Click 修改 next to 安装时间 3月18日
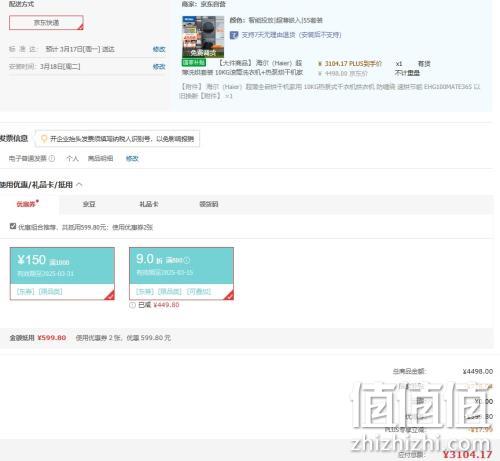 159,67
